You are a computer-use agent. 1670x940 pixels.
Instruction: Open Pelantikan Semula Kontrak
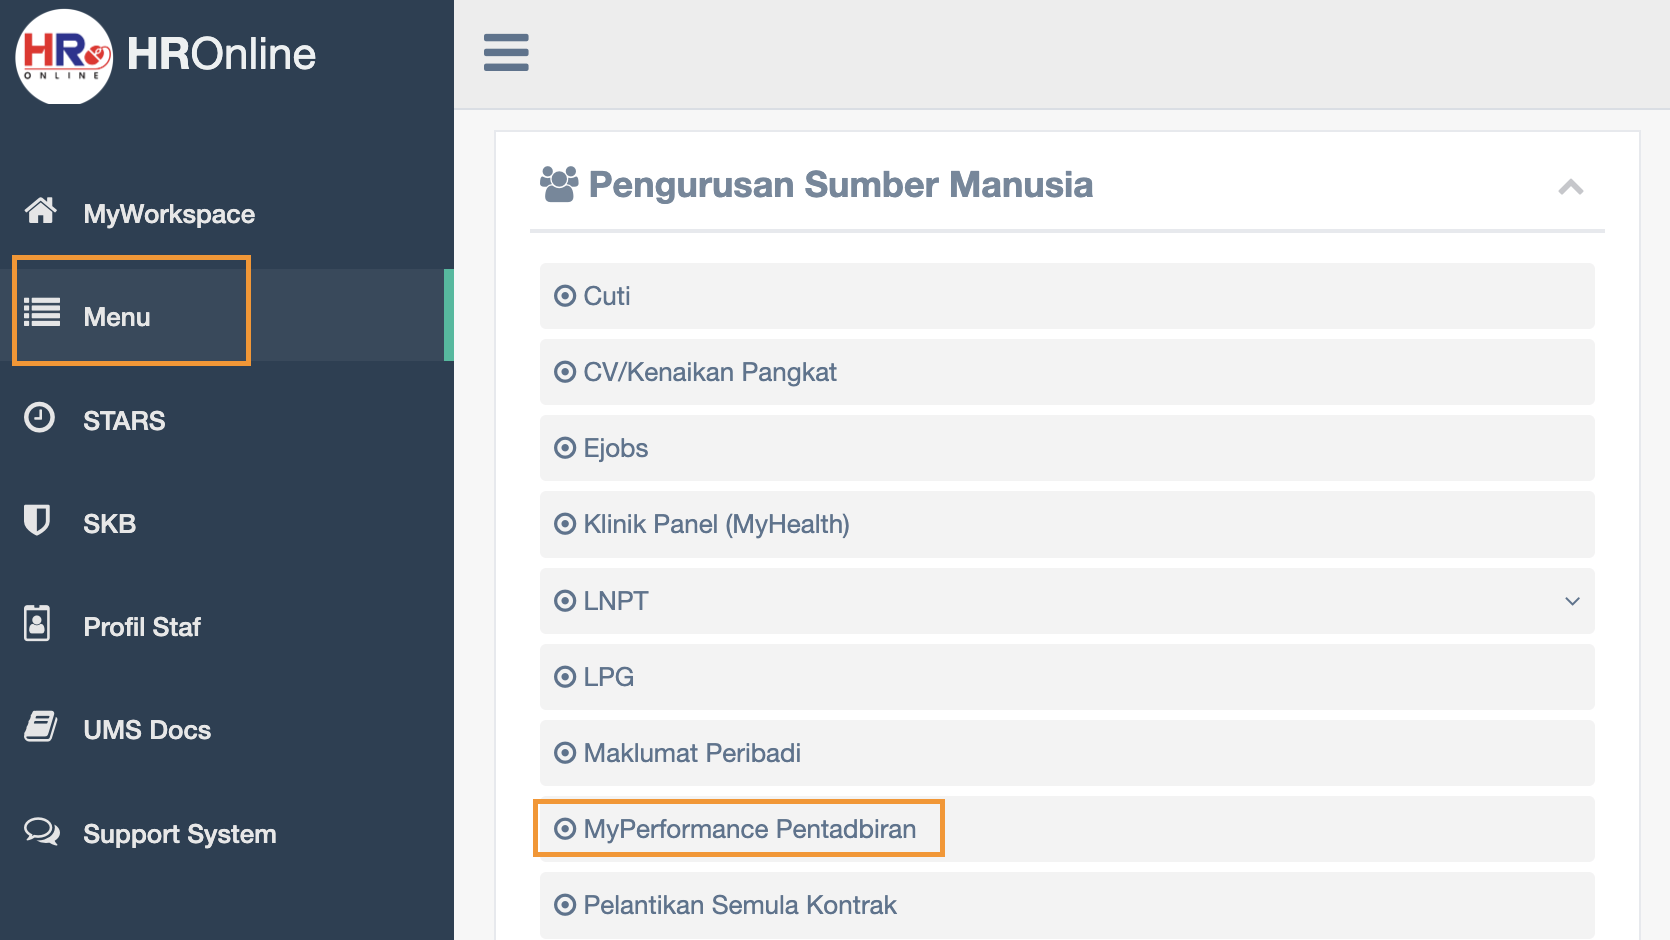pos(739,905)
